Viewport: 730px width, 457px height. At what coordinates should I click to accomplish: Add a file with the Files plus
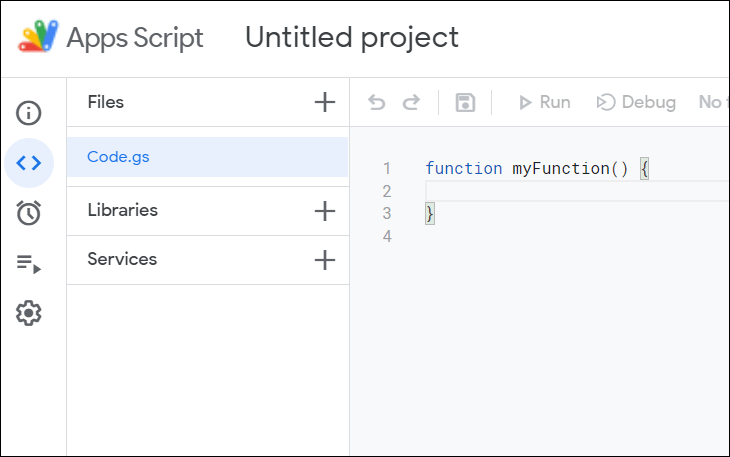tap(324, 102)
